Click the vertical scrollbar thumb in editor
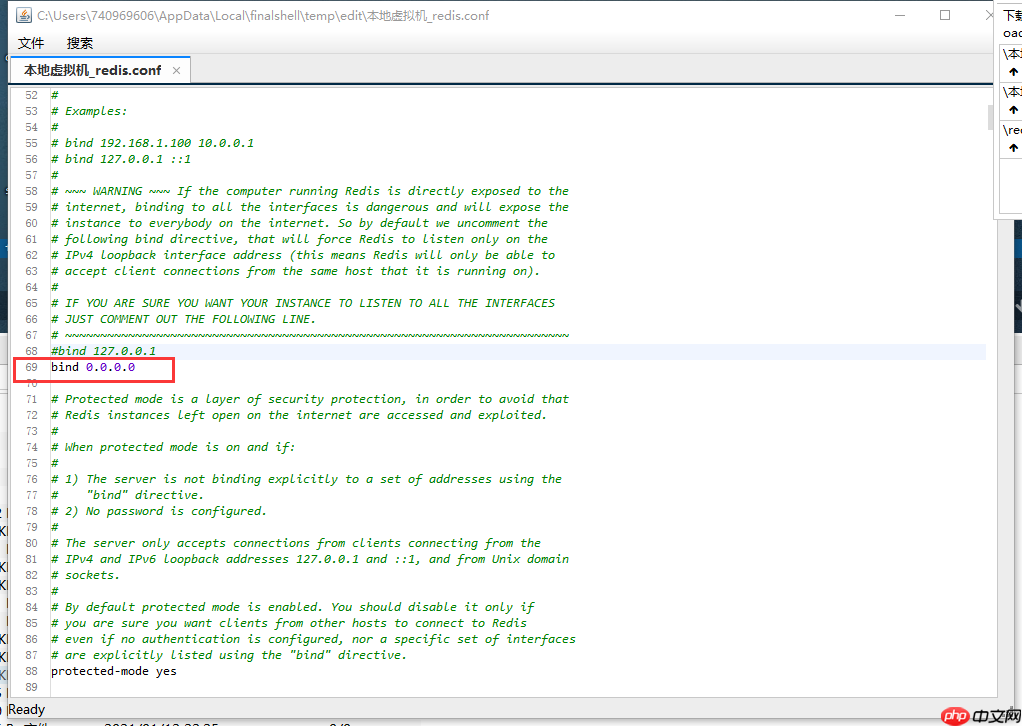The image size is (1022, 726). point(991,117)
